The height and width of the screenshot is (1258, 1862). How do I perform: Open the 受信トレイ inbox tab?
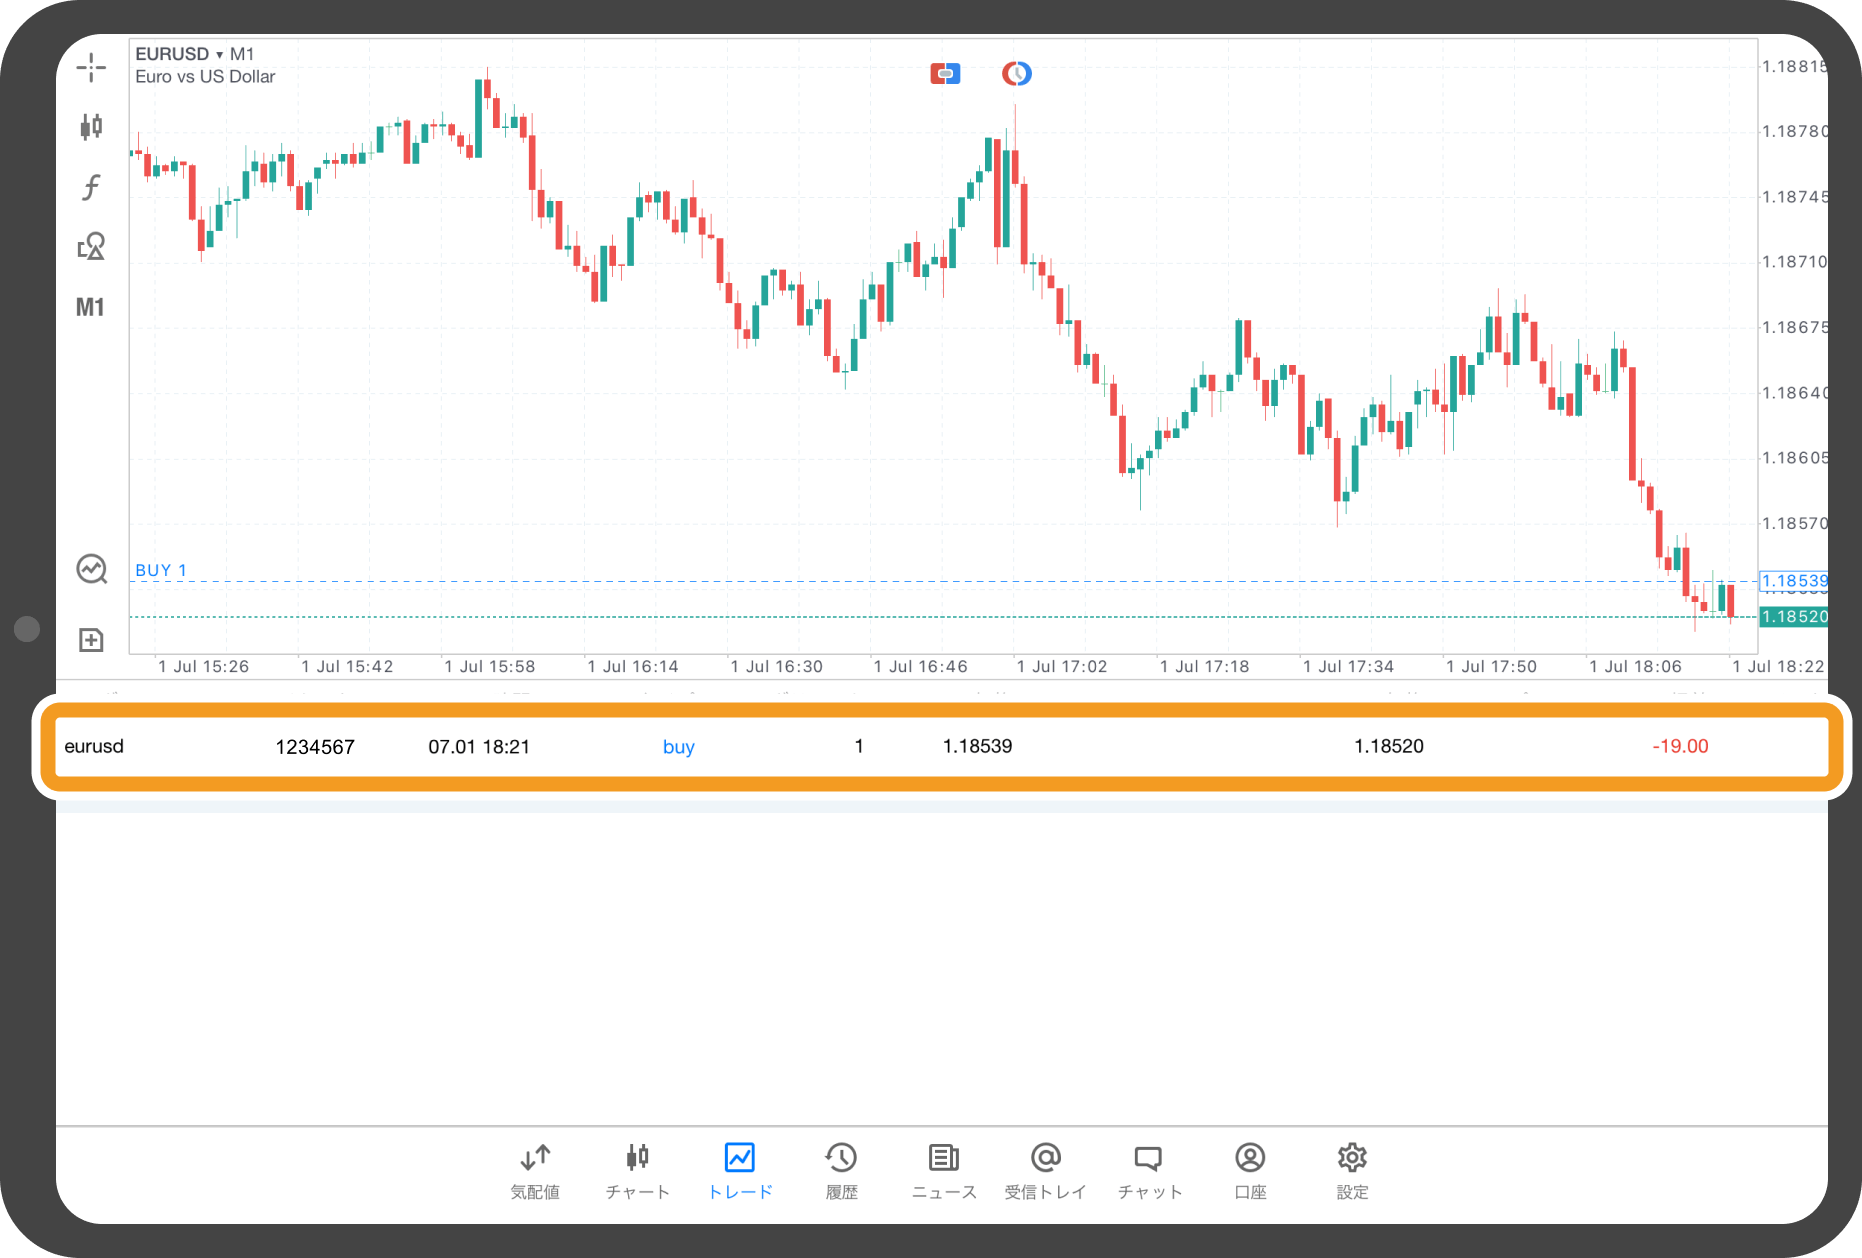coord(1045,1170)
